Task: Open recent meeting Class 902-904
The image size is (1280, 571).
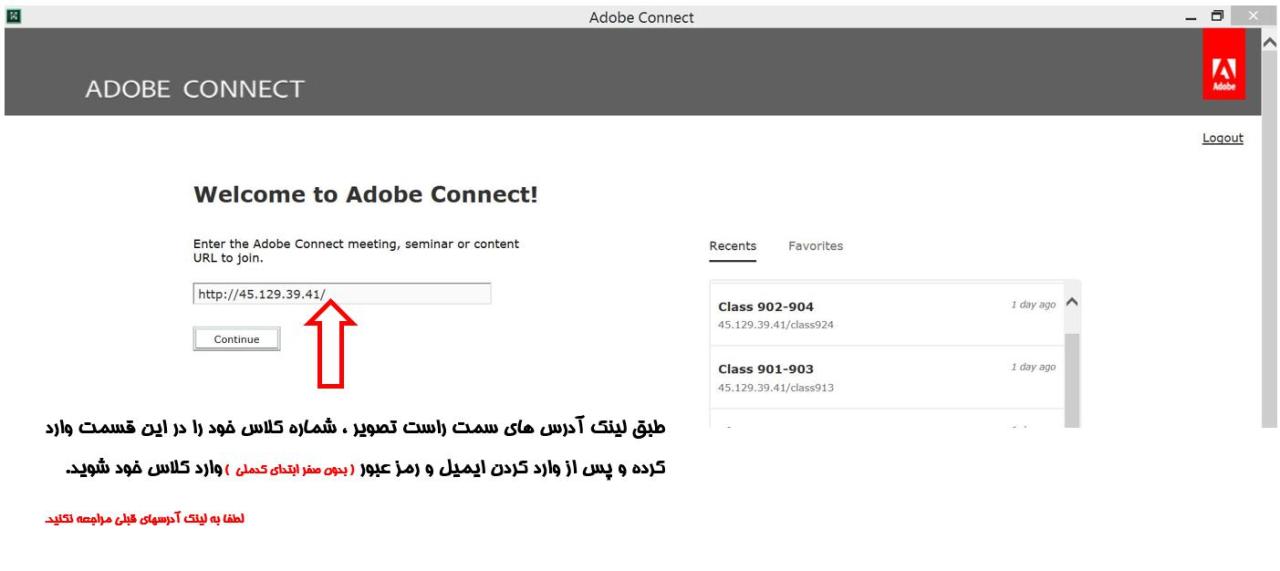Action: coord(887,314)
